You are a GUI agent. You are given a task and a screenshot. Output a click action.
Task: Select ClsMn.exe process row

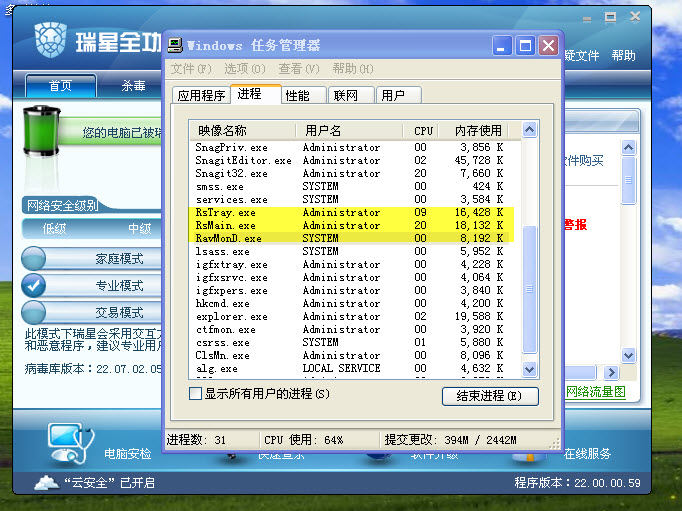tap(352, 356)
